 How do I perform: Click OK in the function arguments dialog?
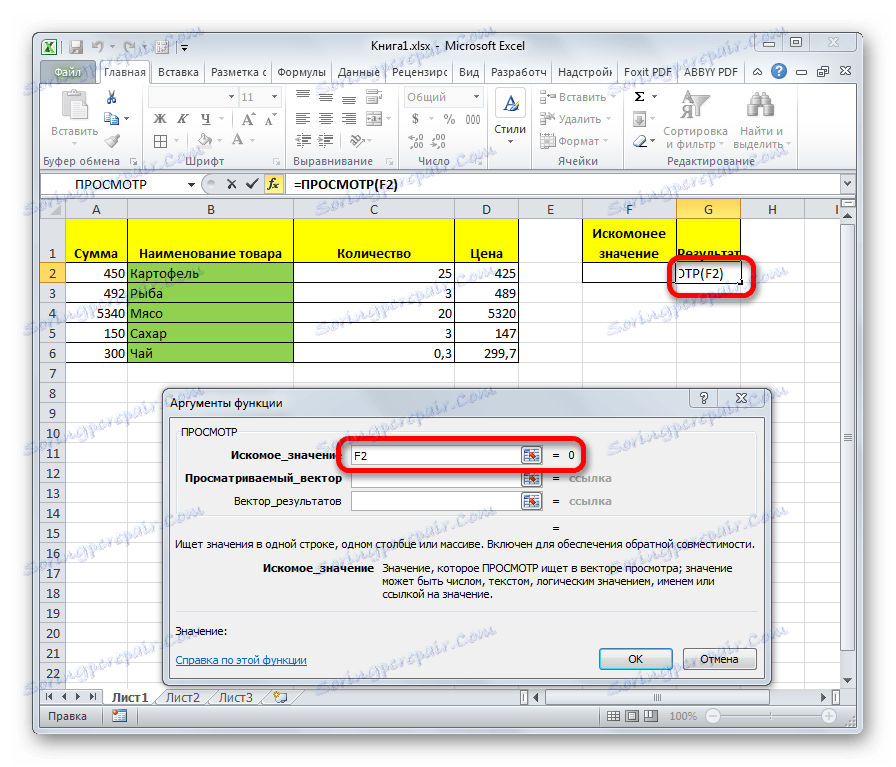tap(635, 659)
